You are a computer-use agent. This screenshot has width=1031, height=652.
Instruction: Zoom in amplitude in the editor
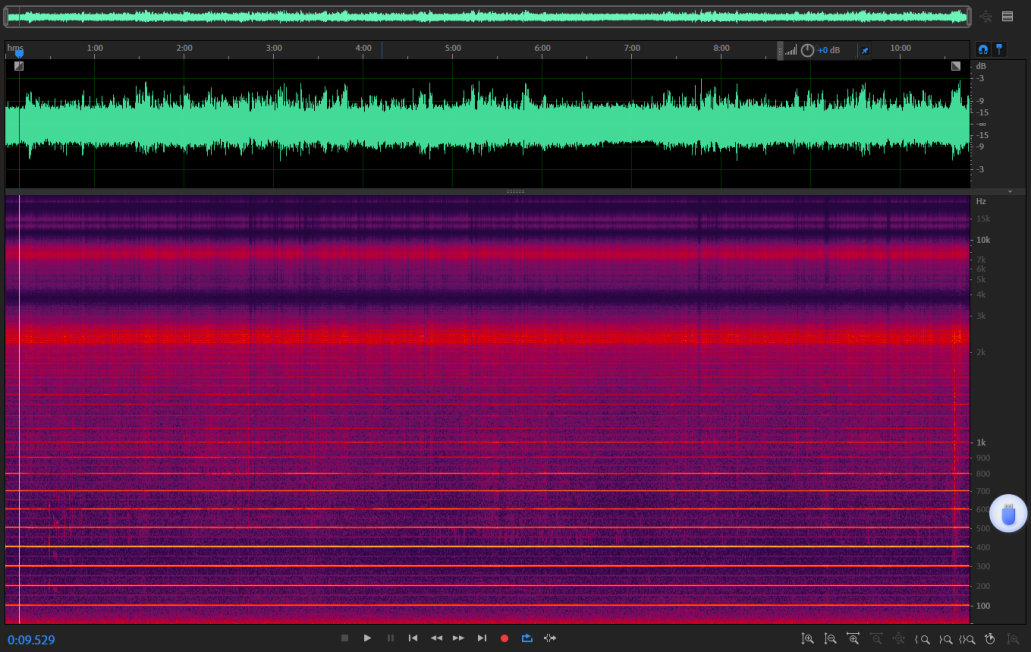807,638
